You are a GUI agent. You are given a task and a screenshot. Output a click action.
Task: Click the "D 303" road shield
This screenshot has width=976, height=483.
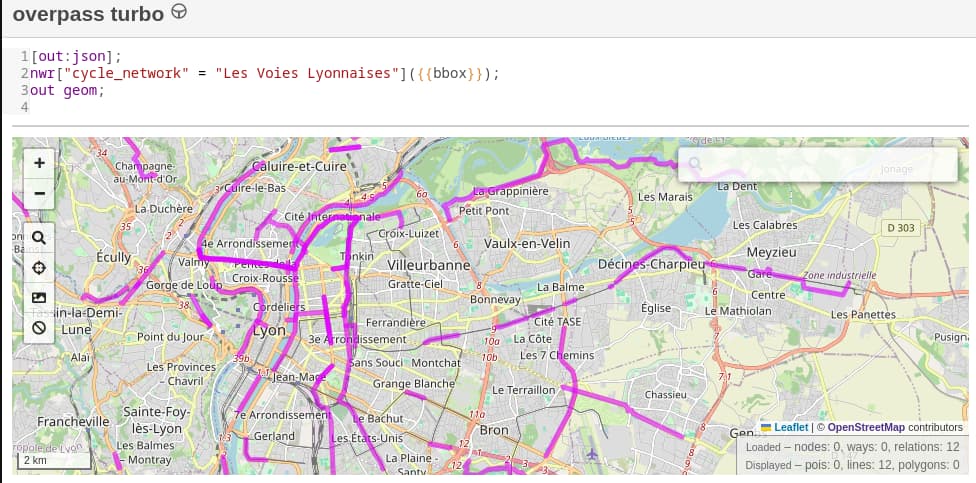click(901, 228)
